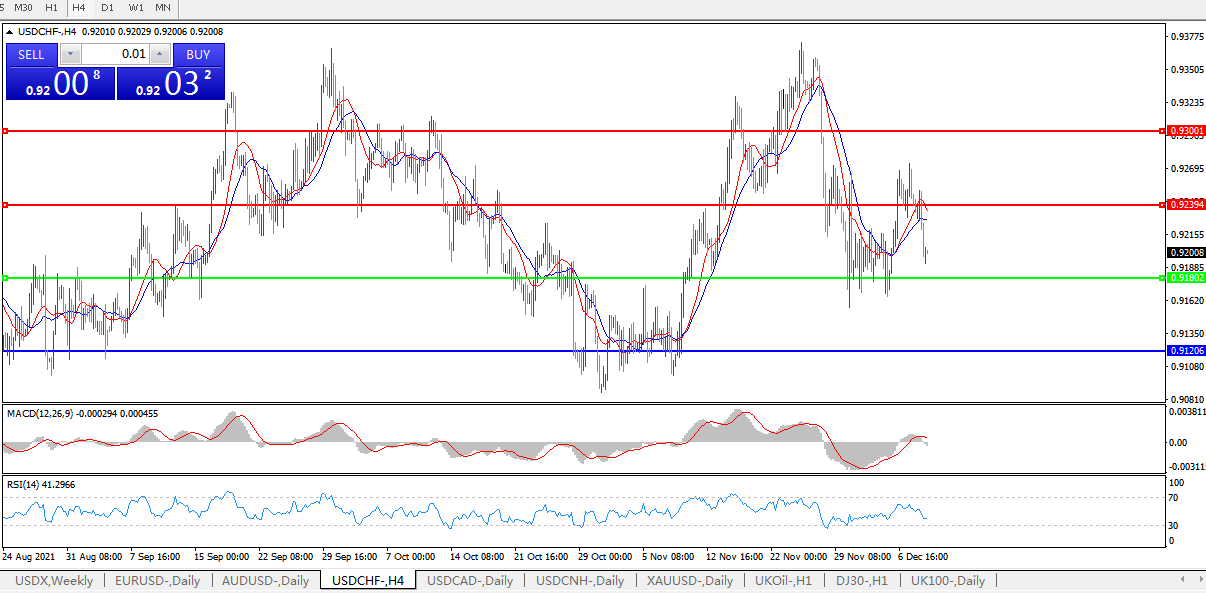Decrease lot volume with the down arrow
Screen dimensions: 1206x593
[x=70, y=55]
